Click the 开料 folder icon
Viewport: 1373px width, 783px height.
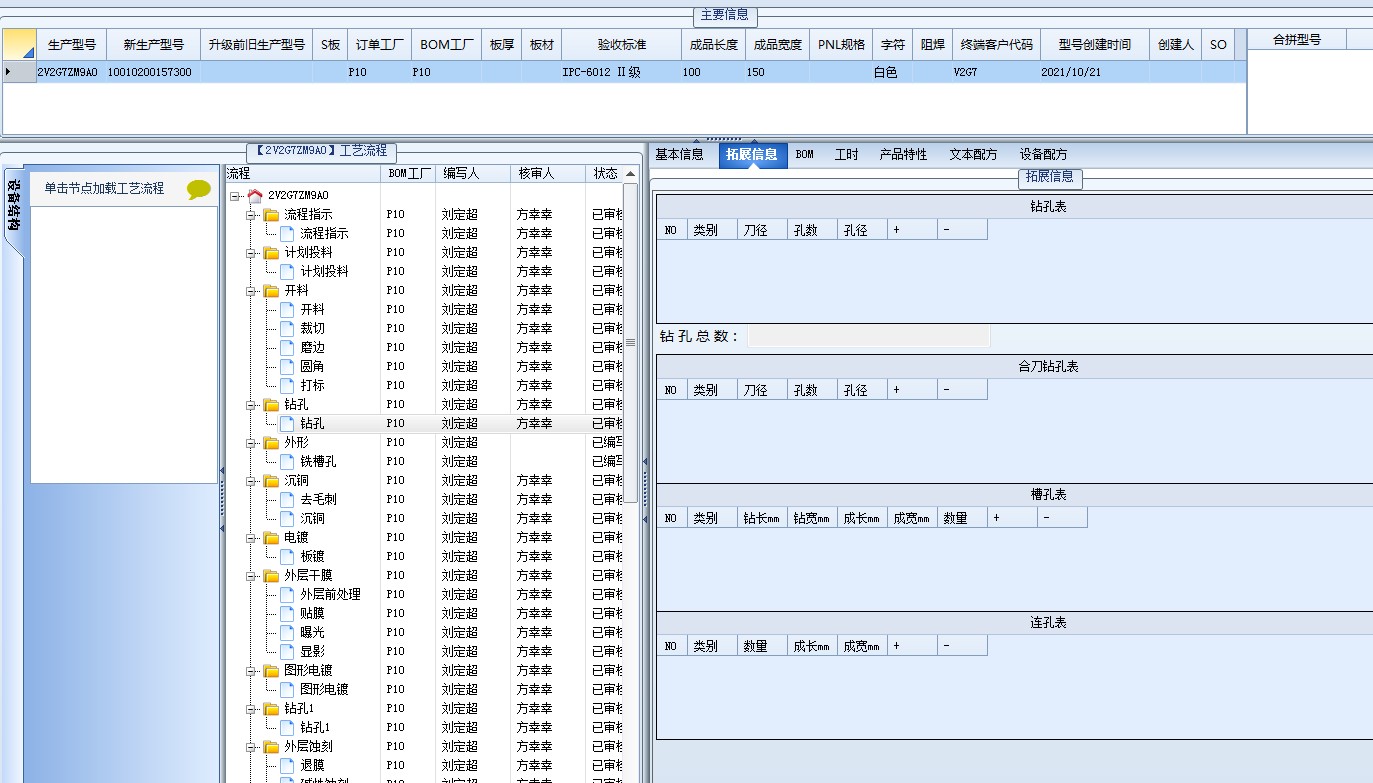[x=271, y=290]
